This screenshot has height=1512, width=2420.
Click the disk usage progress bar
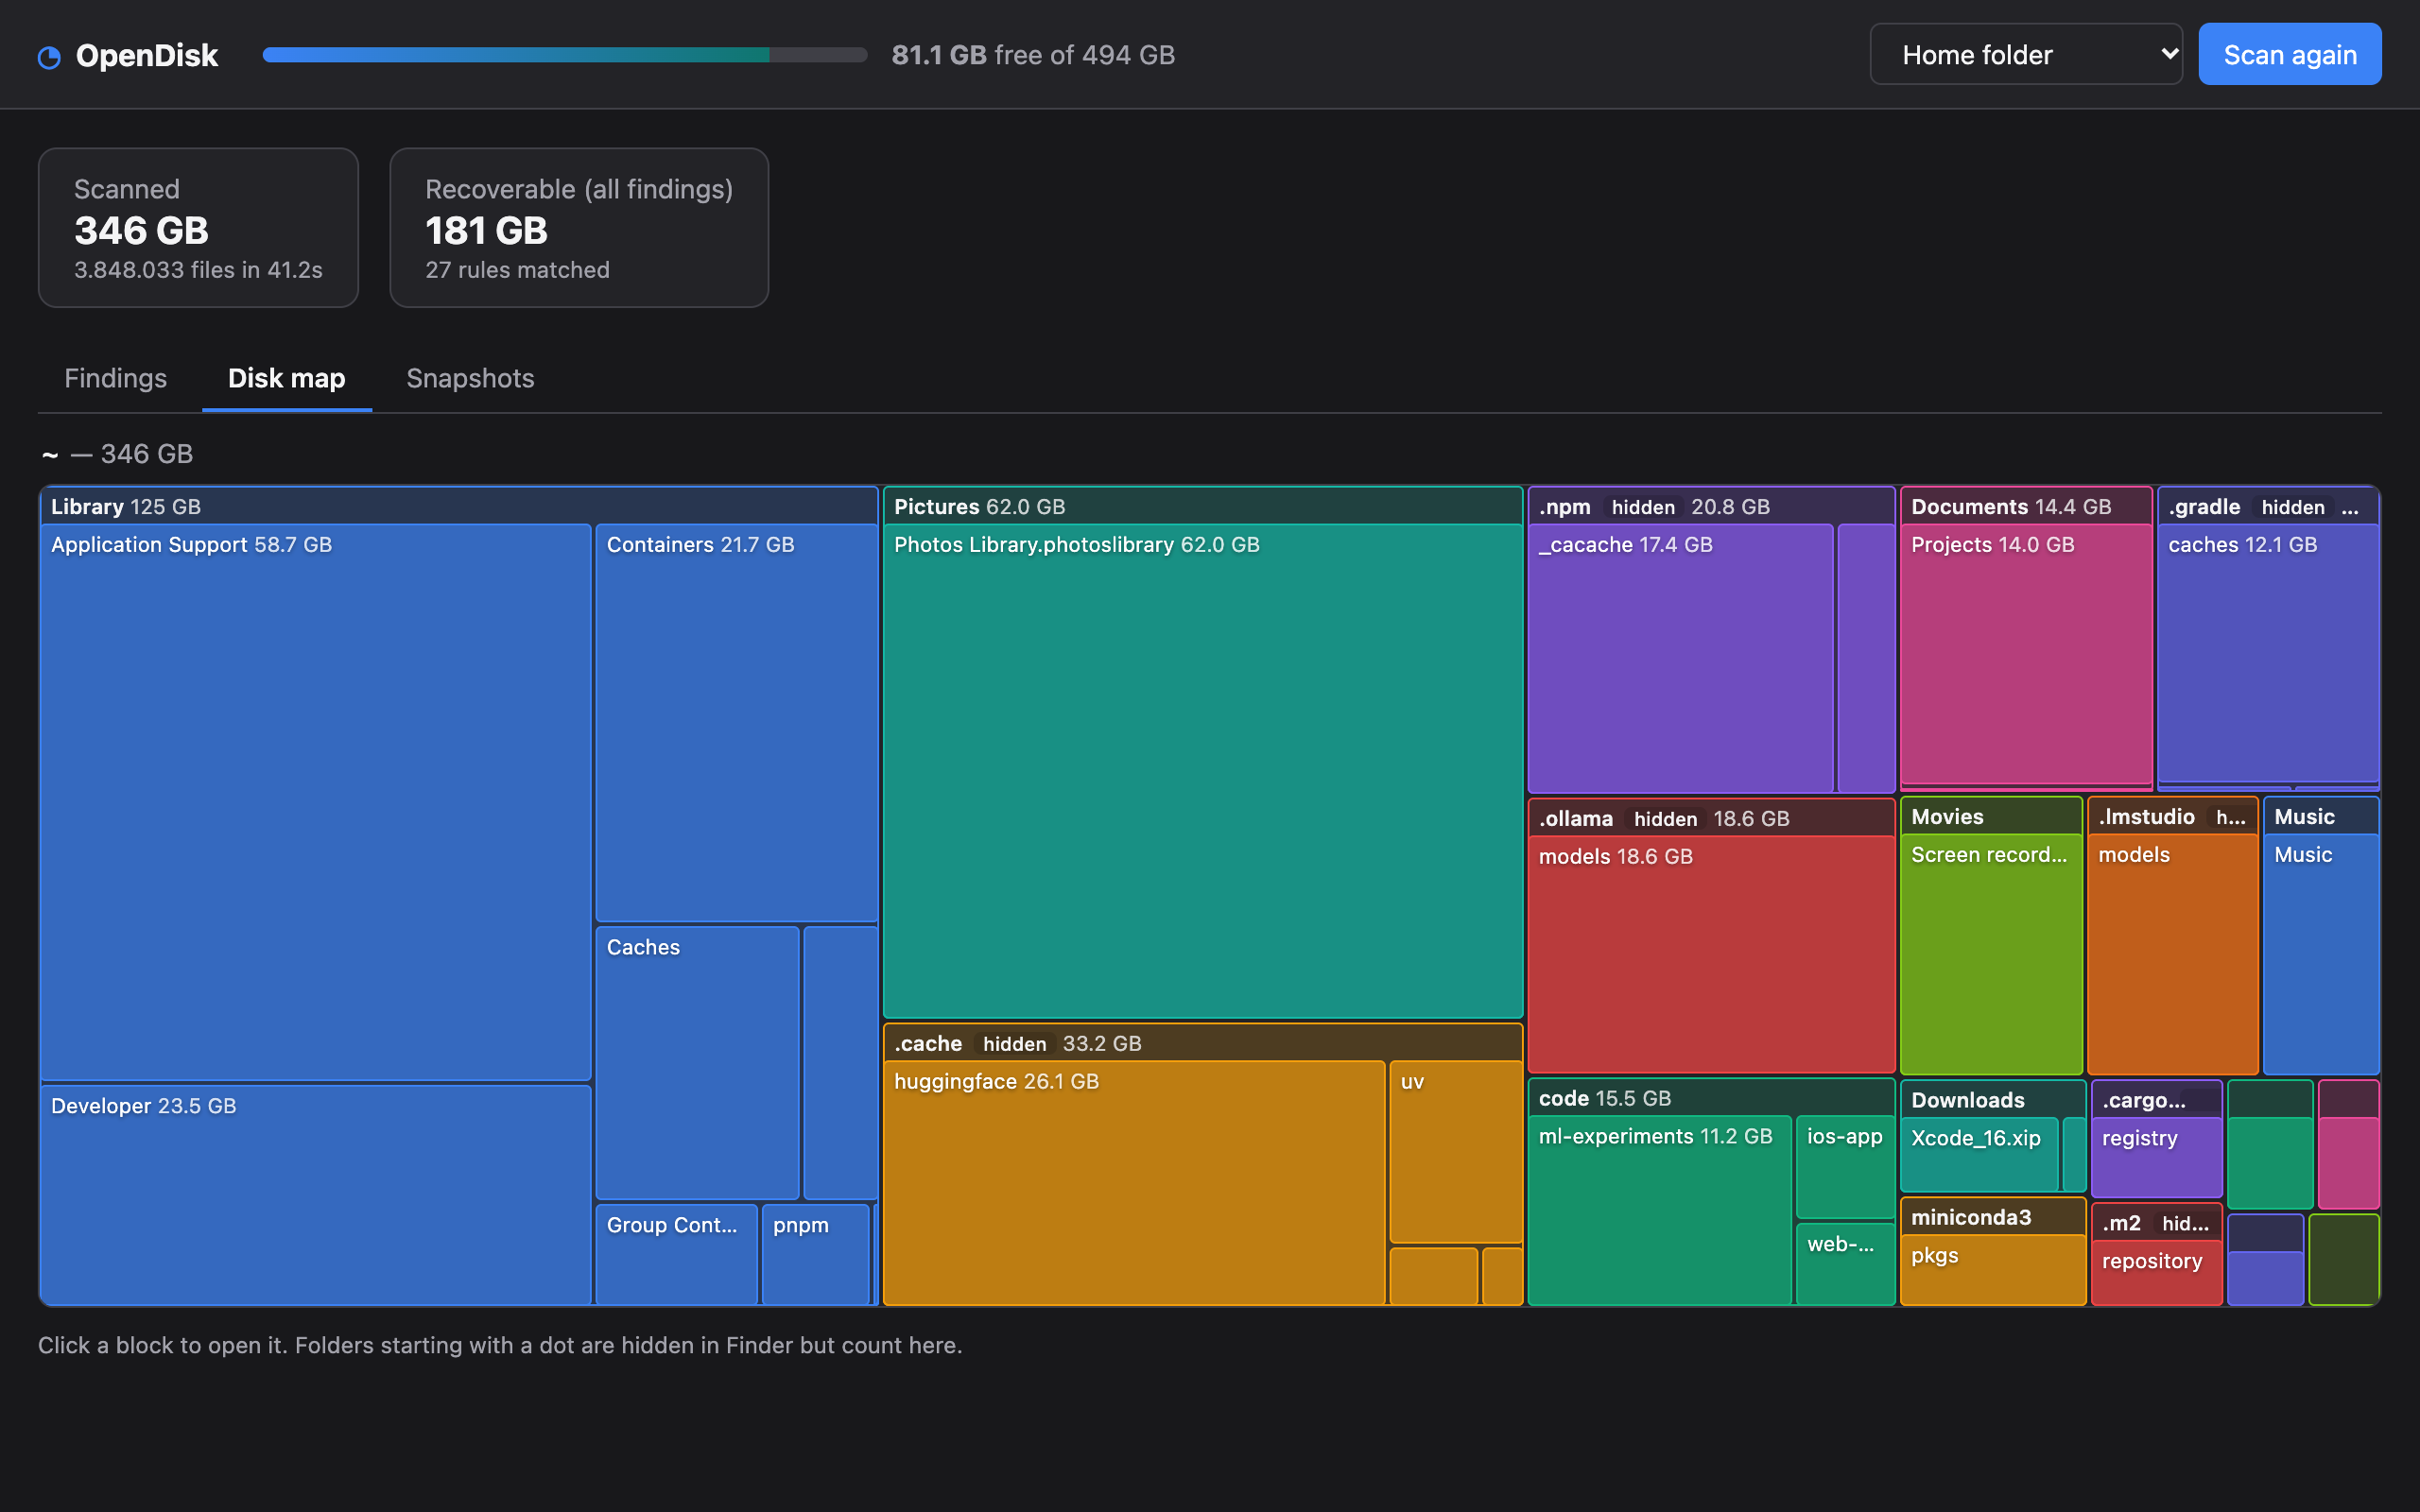coord(565,55)
